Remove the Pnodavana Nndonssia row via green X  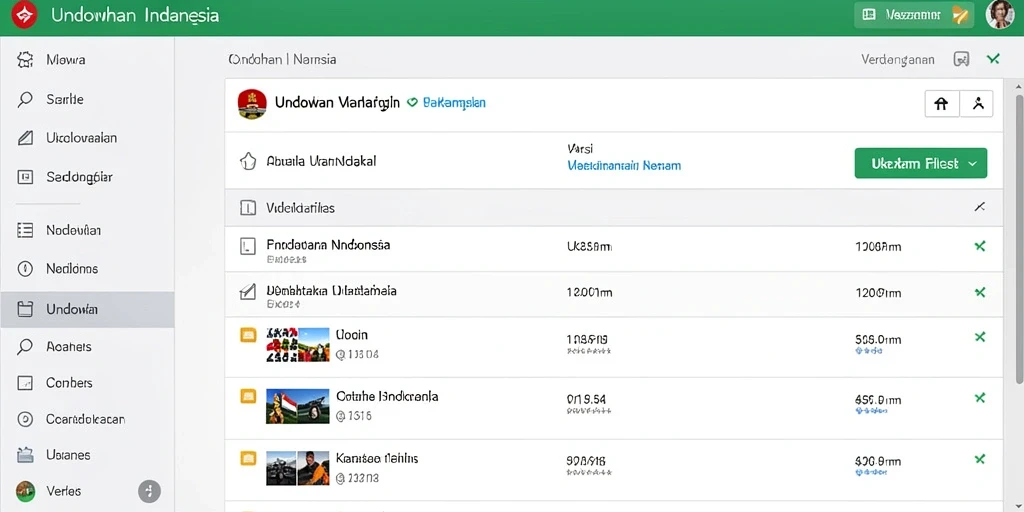980,246
